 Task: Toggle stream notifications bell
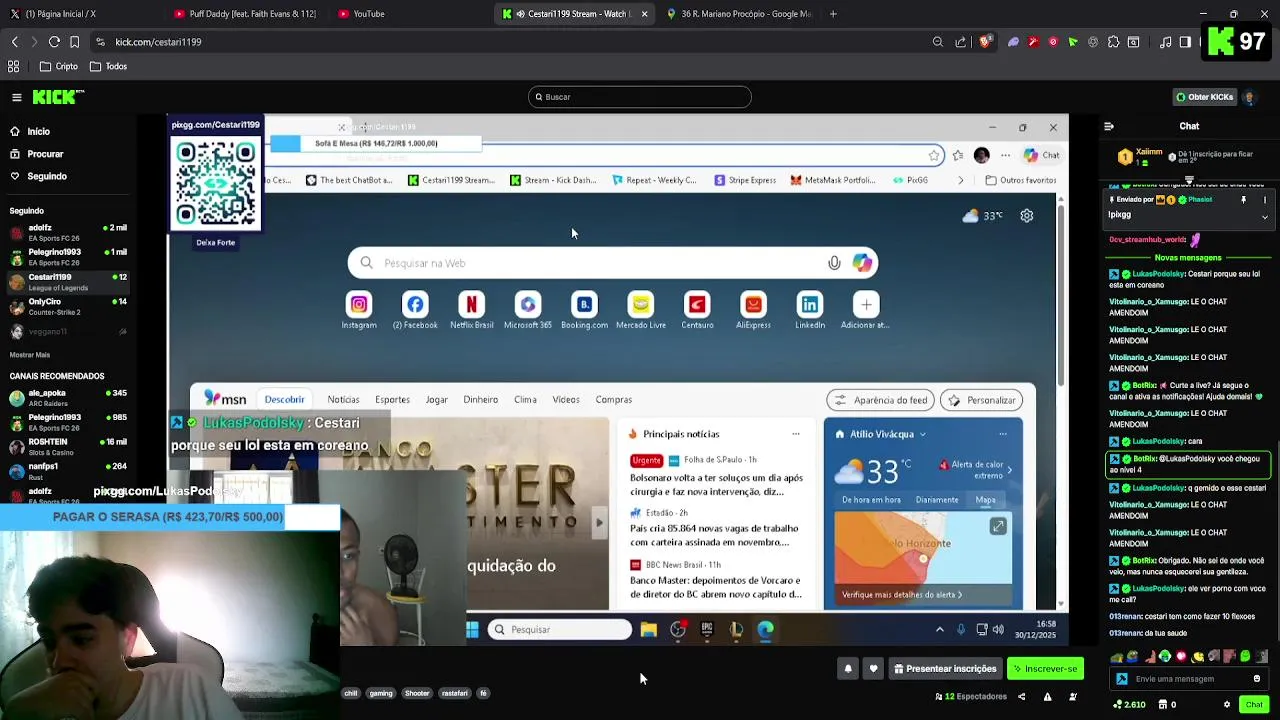click(x=848, y=669)
